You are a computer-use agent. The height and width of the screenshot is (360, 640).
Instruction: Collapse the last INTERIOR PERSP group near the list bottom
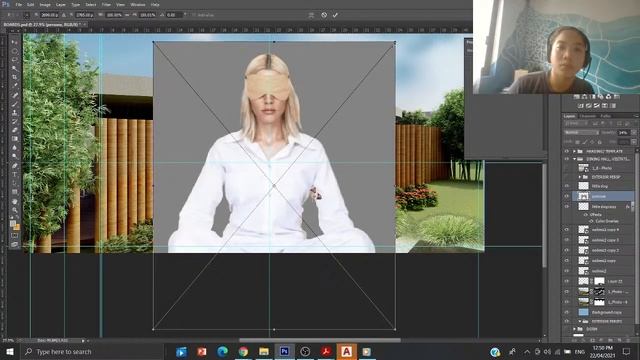coord(580,321)
